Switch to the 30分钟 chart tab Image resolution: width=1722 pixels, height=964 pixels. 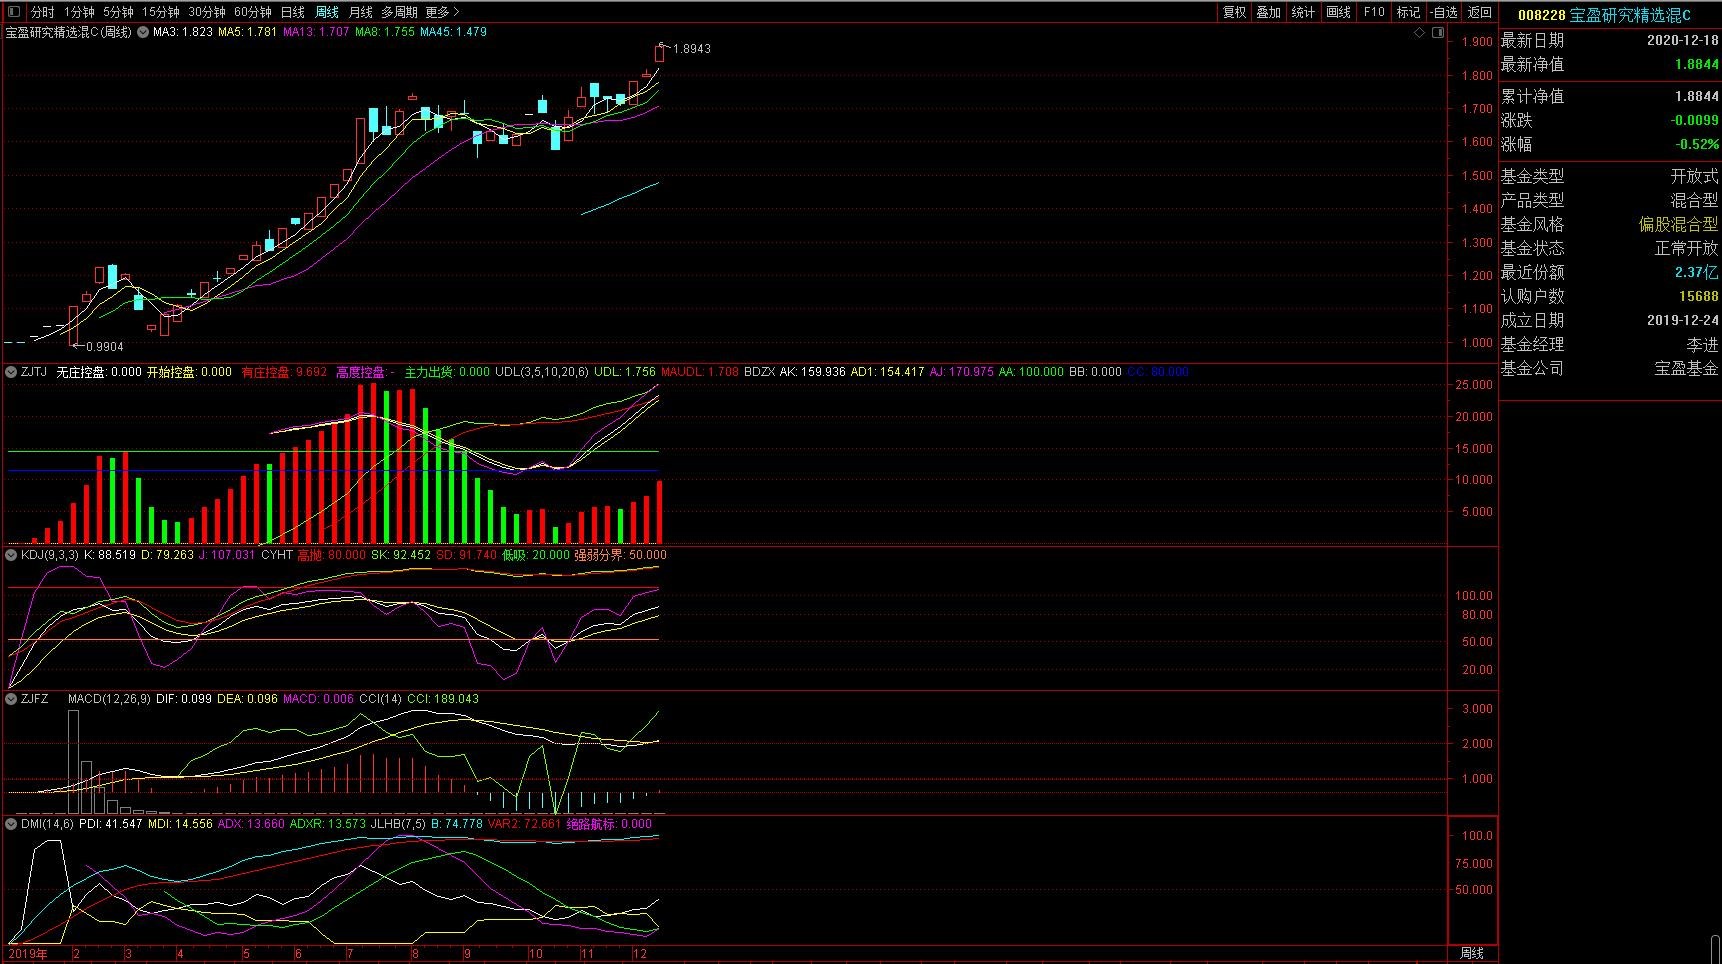click(x=207, y=12)
